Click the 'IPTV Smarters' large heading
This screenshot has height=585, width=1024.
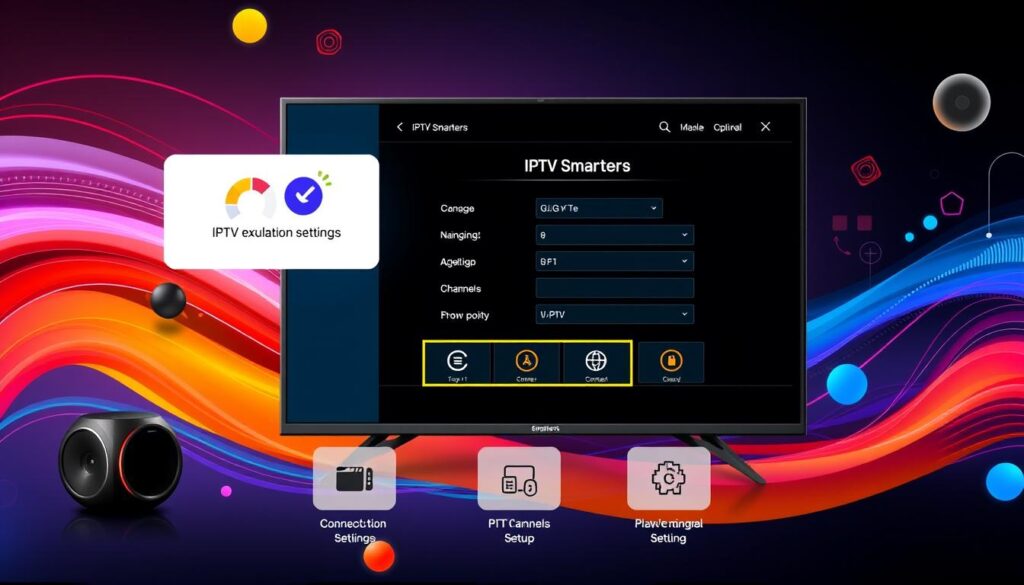(x=577, y=166)
